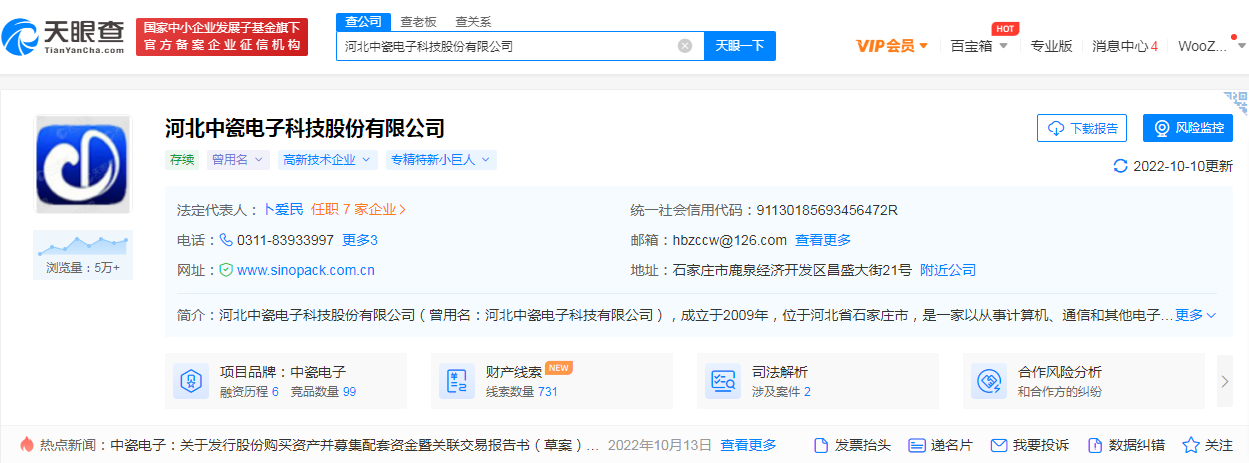Click the flame icon beside 热点新闻
The width and height of the screenshot is (1249, 463).
[x=26, y=445]
